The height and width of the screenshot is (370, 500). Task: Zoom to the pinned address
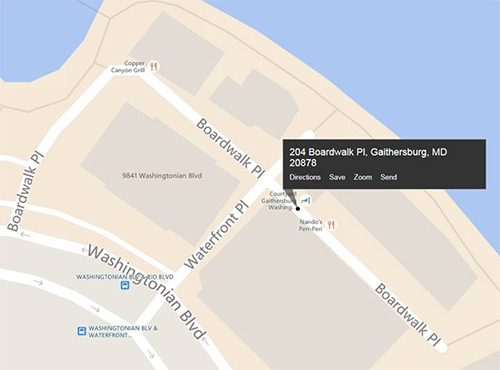click(x=363, y=177)
